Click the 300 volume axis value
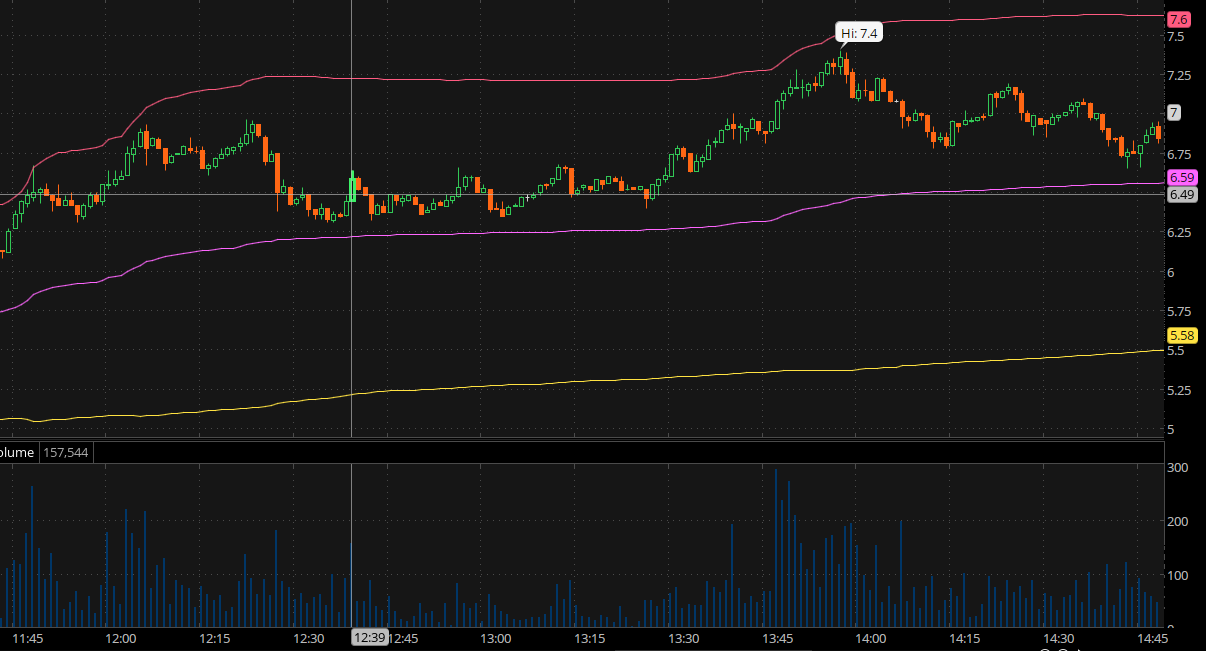Viewport: 1206px width, 651px height. pos(1177,468)
